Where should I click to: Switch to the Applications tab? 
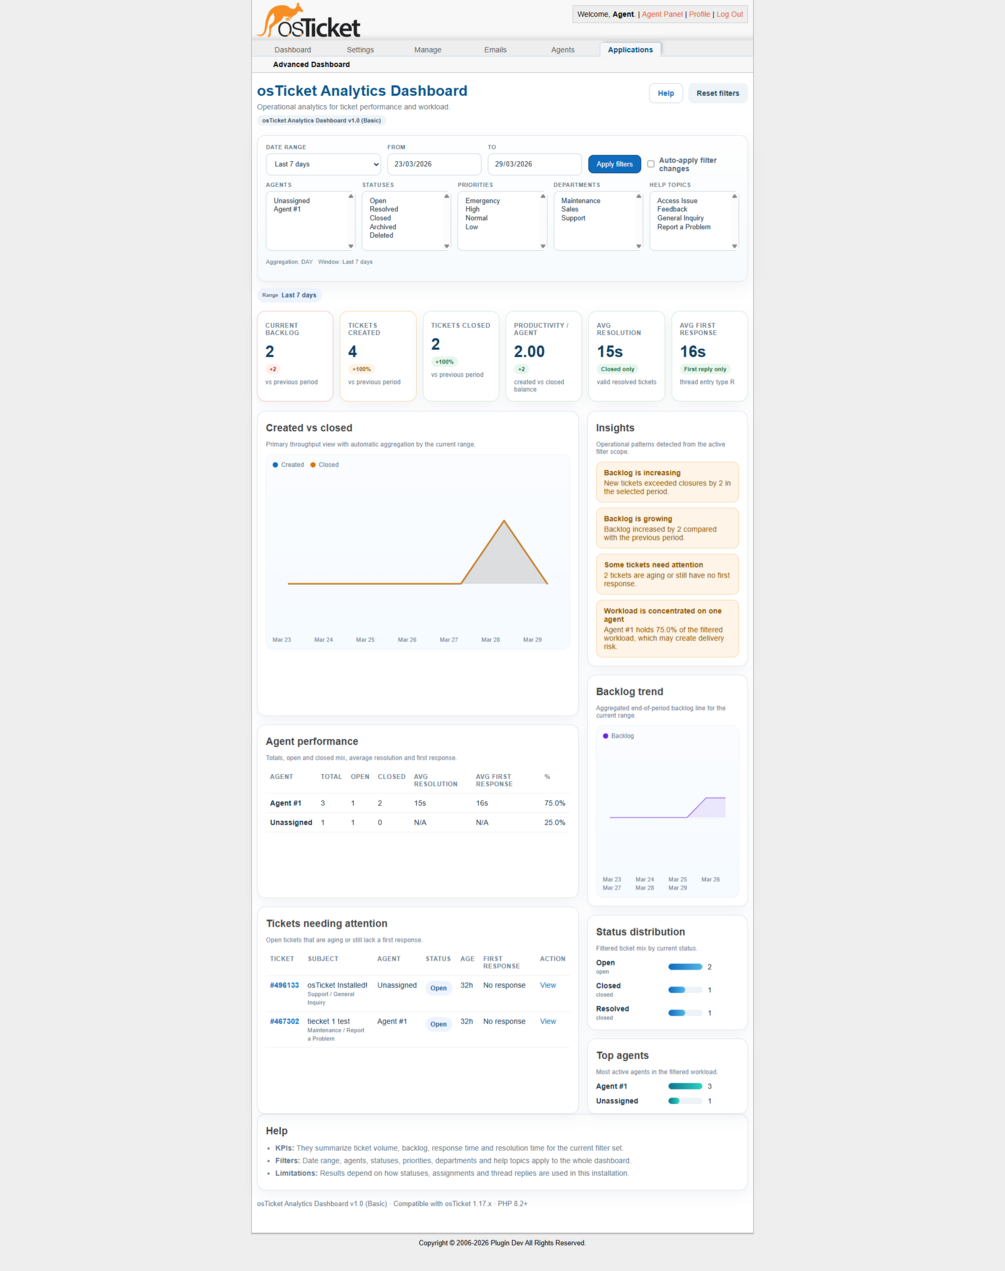tap(630, 49)
